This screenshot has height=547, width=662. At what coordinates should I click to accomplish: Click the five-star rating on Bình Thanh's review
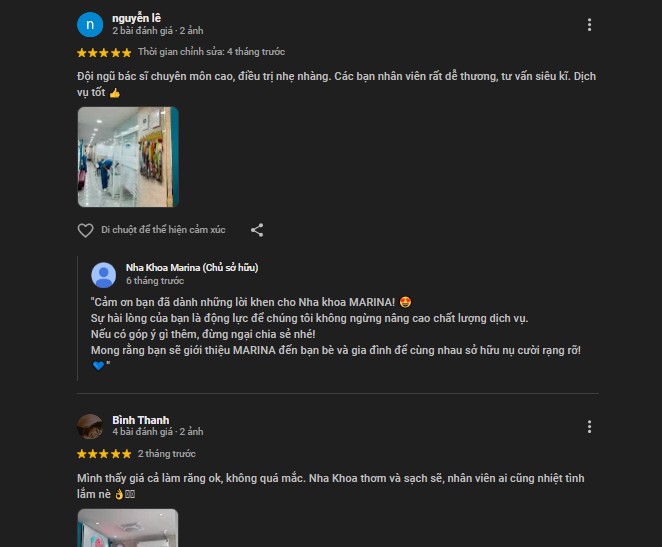coord(104,454)
